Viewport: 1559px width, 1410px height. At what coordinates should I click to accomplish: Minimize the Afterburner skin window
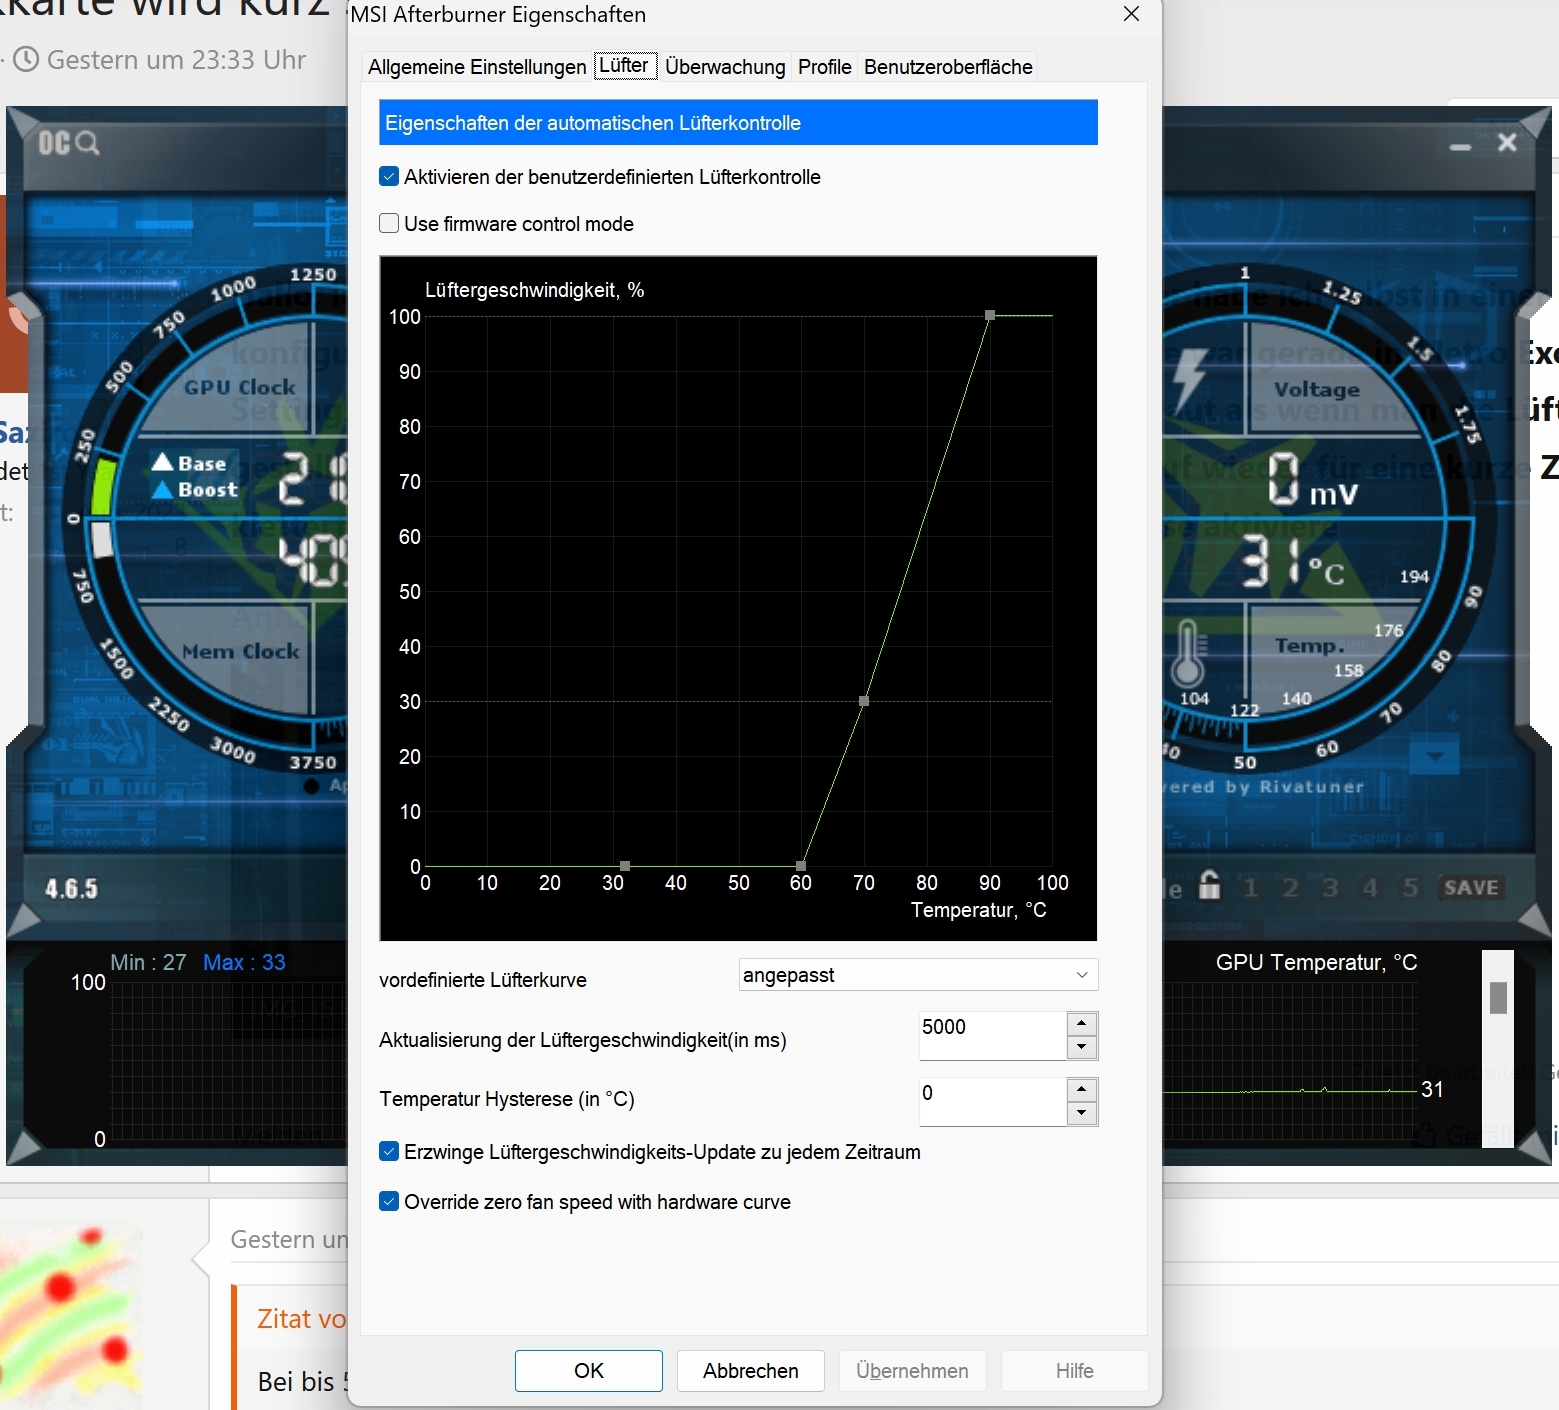click(1460, 147)
